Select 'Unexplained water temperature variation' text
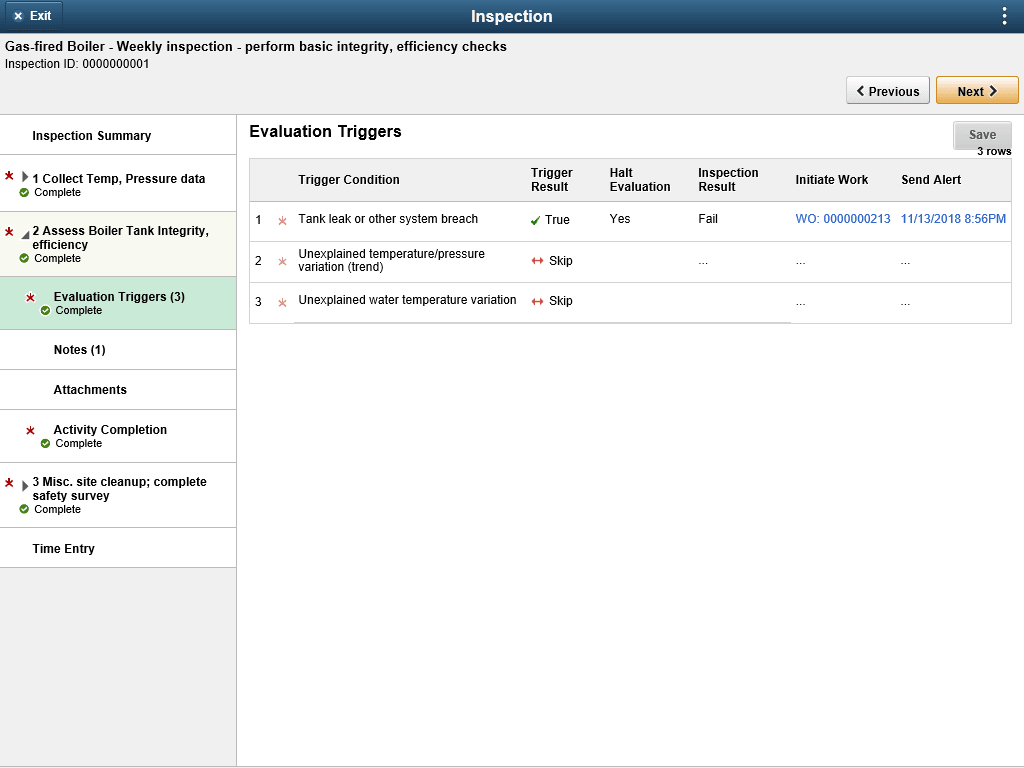 [x=407, y=300]
